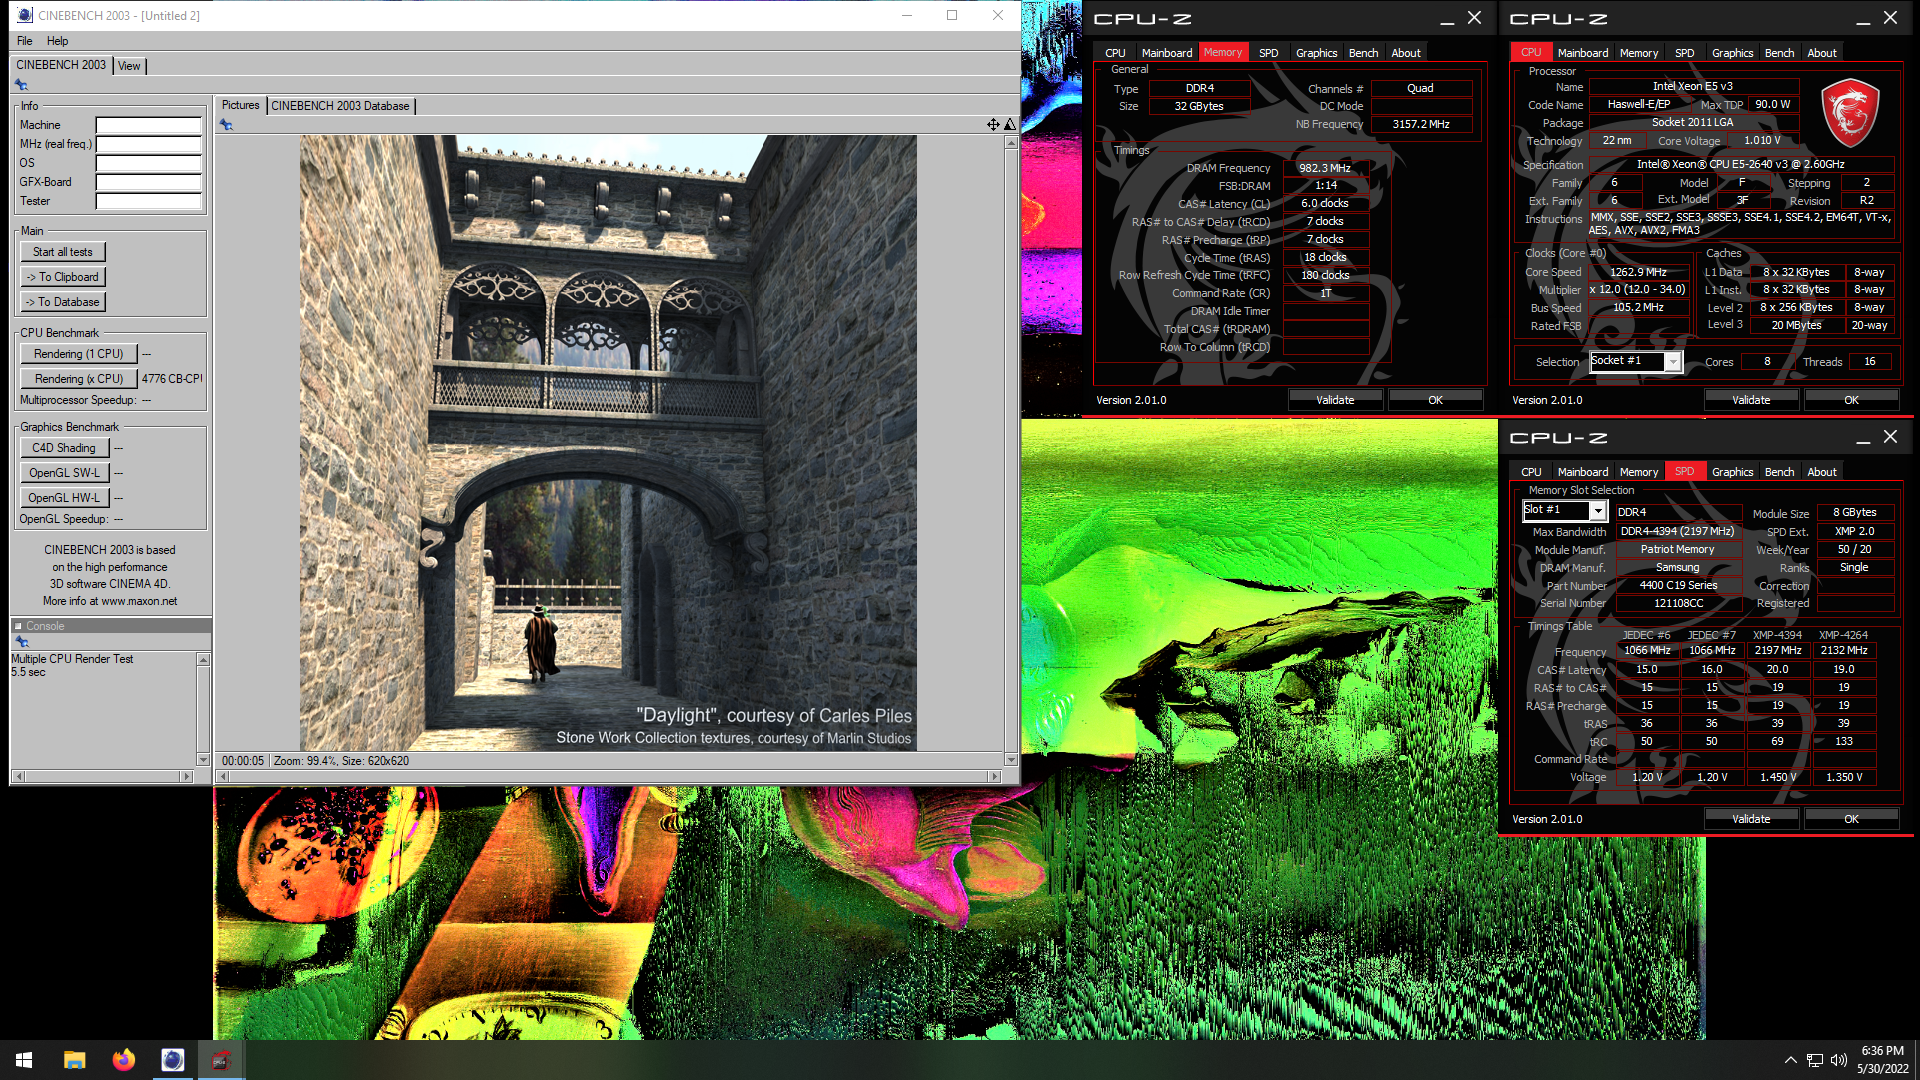Click 'Multiple CPU Render Test' console line
This screenshot has width=1920, height=1080.
(x=72, y=660)
